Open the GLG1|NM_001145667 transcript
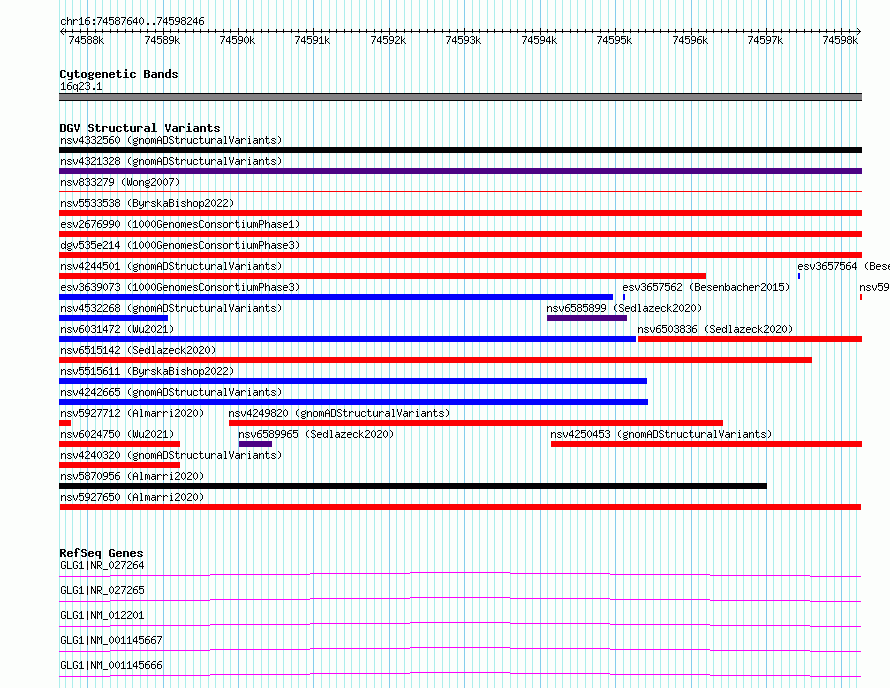 point(111,640)
